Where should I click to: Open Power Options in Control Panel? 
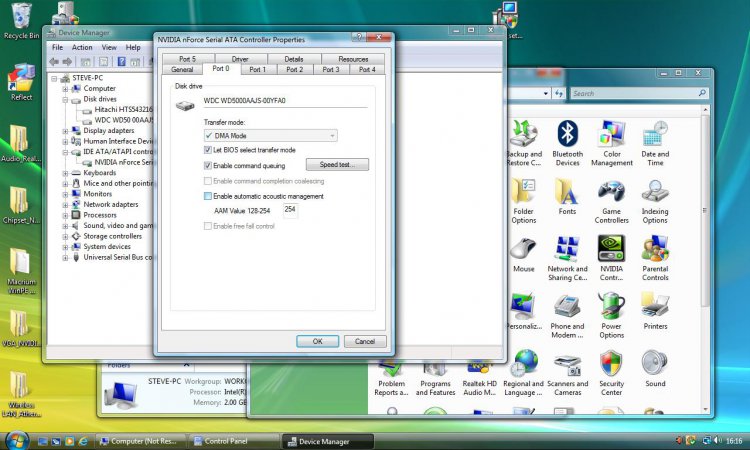point(611,316)
